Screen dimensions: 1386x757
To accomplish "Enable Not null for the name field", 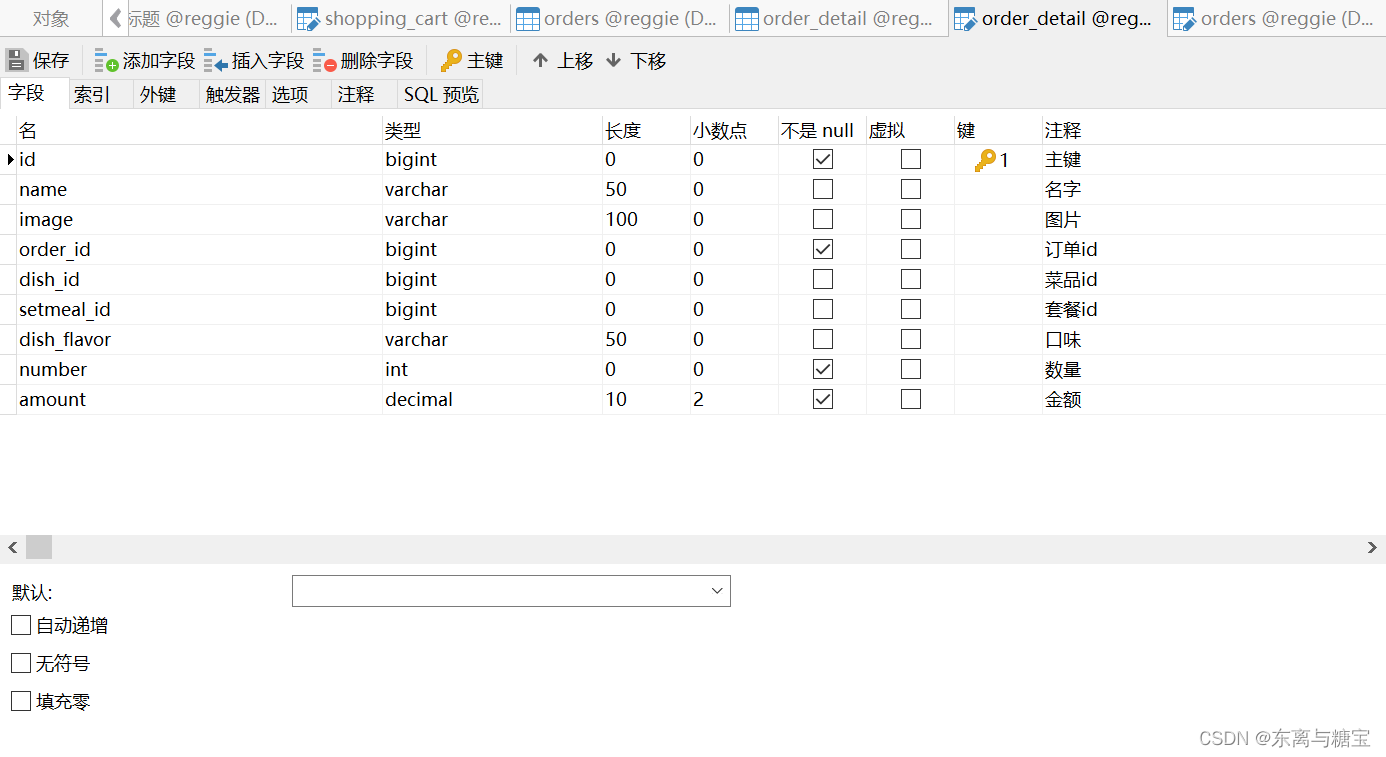I will (x=823, y=189).
